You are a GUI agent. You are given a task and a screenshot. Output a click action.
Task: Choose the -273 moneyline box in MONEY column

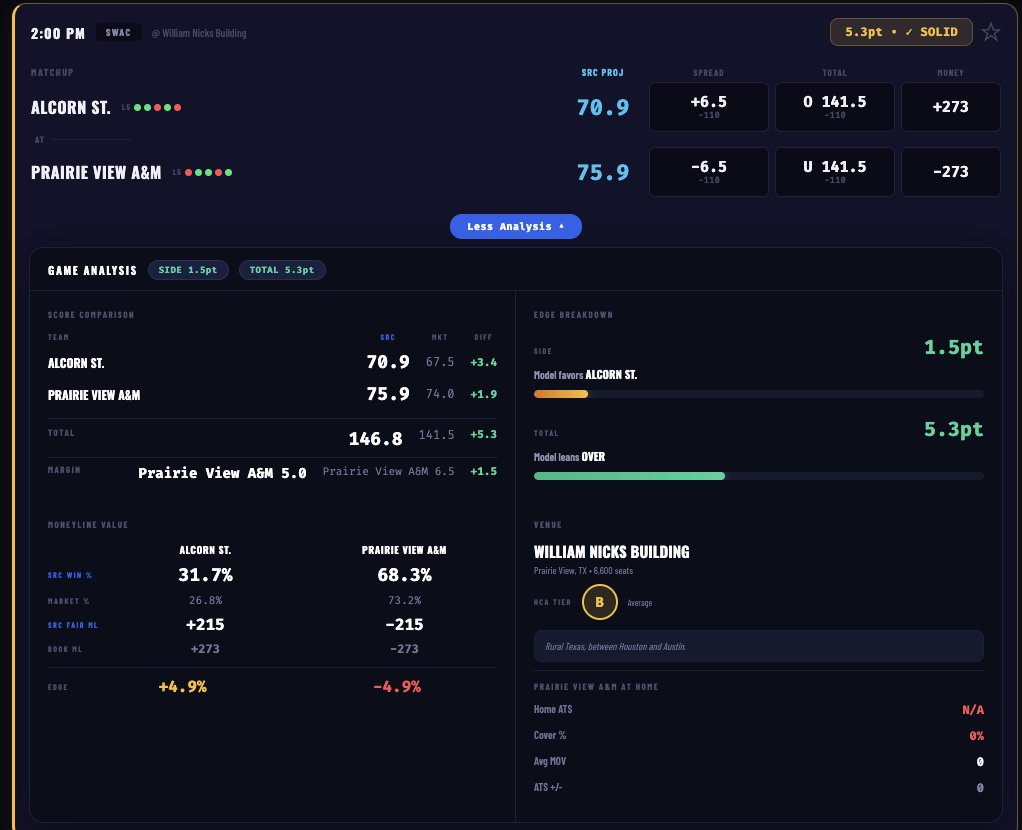950,172
